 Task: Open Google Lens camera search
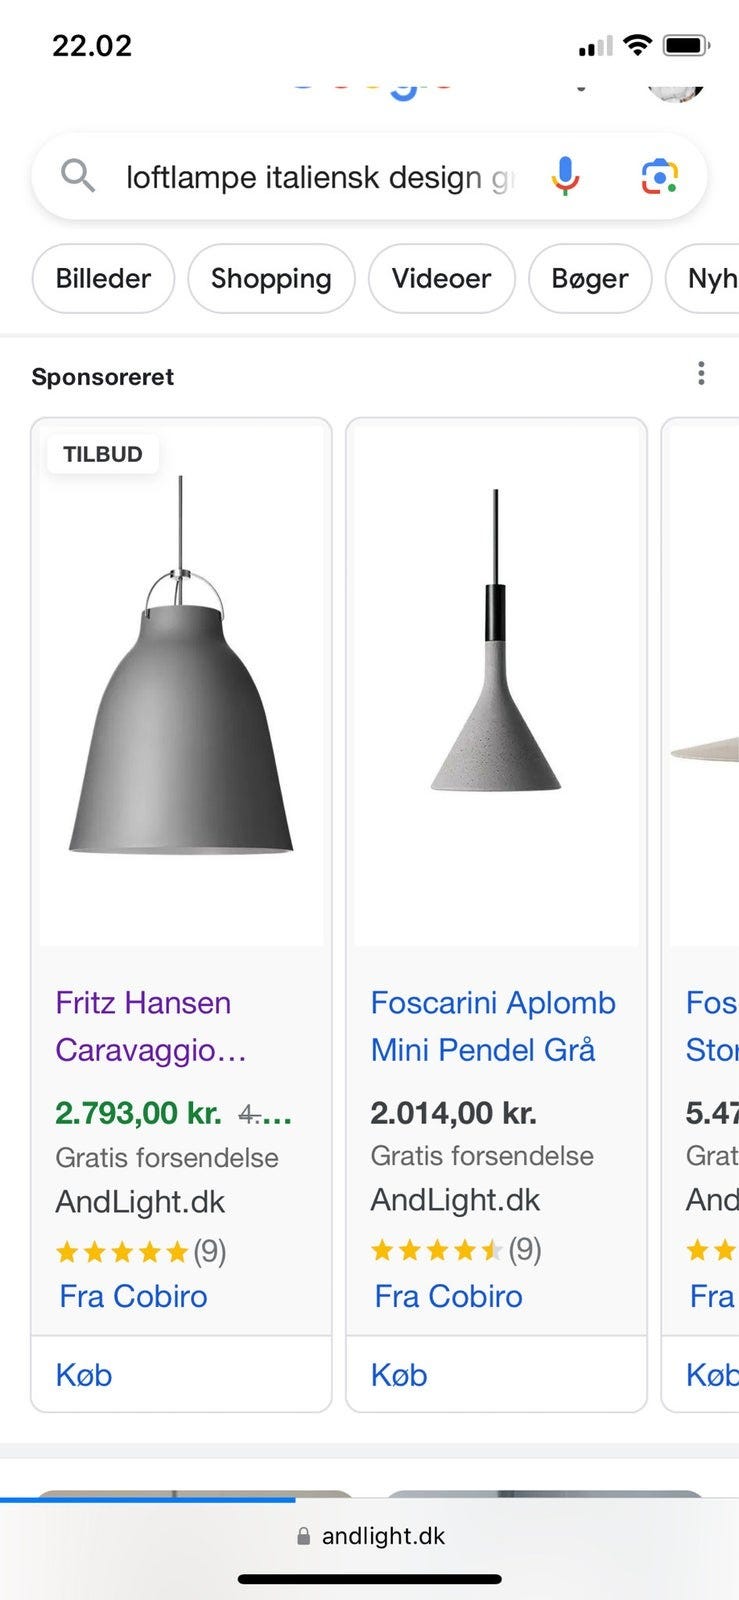click(659, 177)
